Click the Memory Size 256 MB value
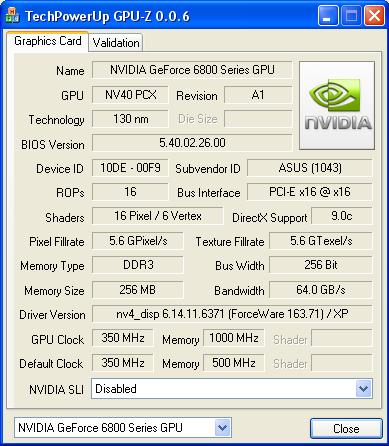 click(x=138, y=290)
